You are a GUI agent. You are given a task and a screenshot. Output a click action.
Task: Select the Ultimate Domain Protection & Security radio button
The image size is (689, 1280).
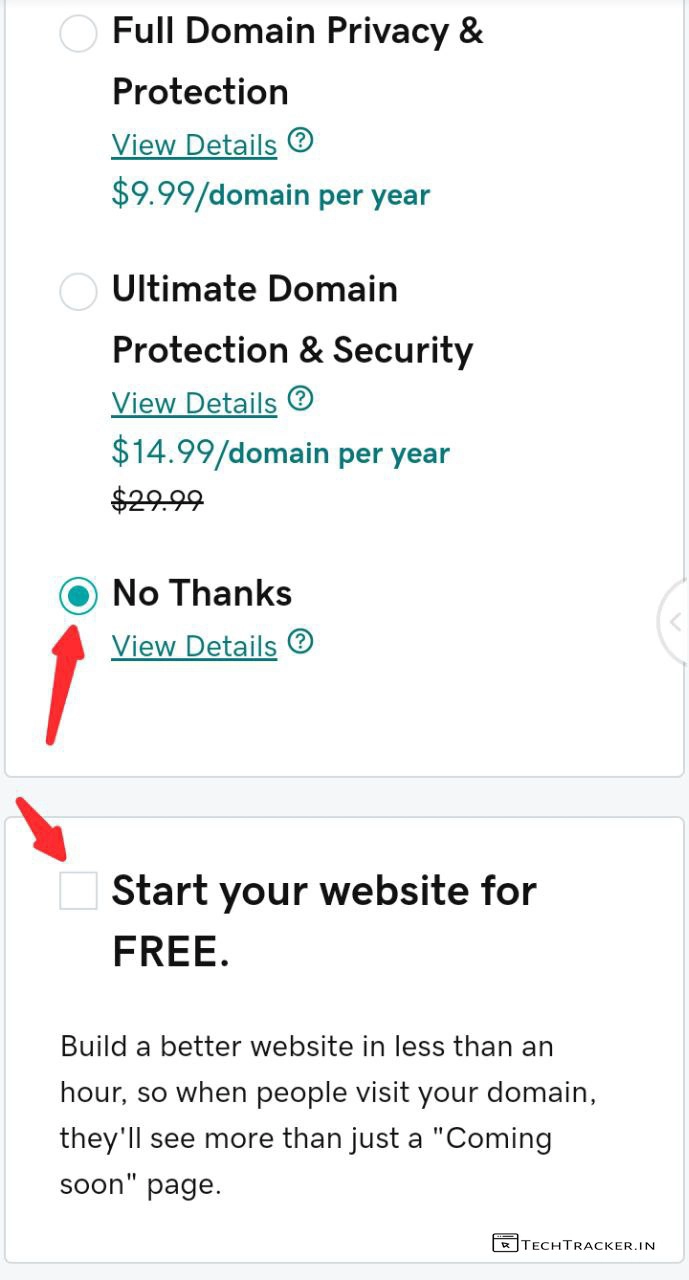point(78,292)
